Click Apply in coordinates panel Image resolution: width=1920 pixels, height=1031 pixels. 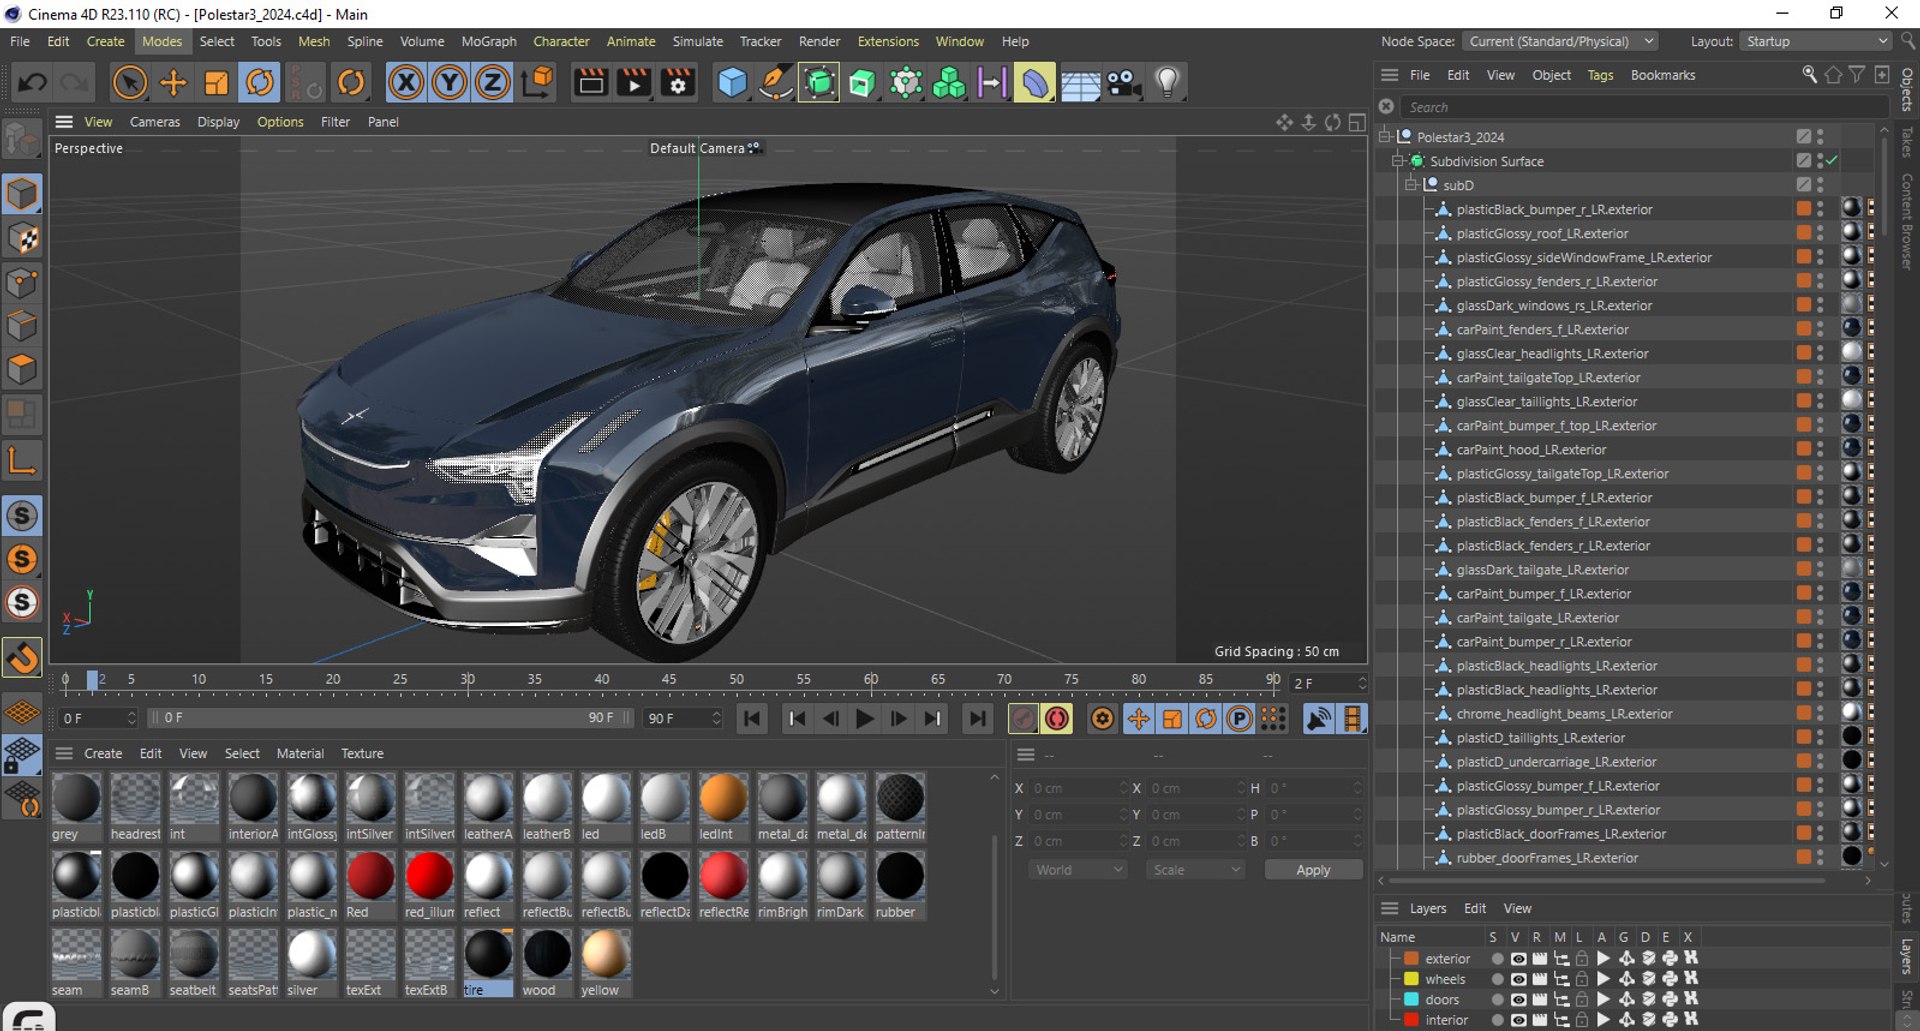pos(1313,870)
